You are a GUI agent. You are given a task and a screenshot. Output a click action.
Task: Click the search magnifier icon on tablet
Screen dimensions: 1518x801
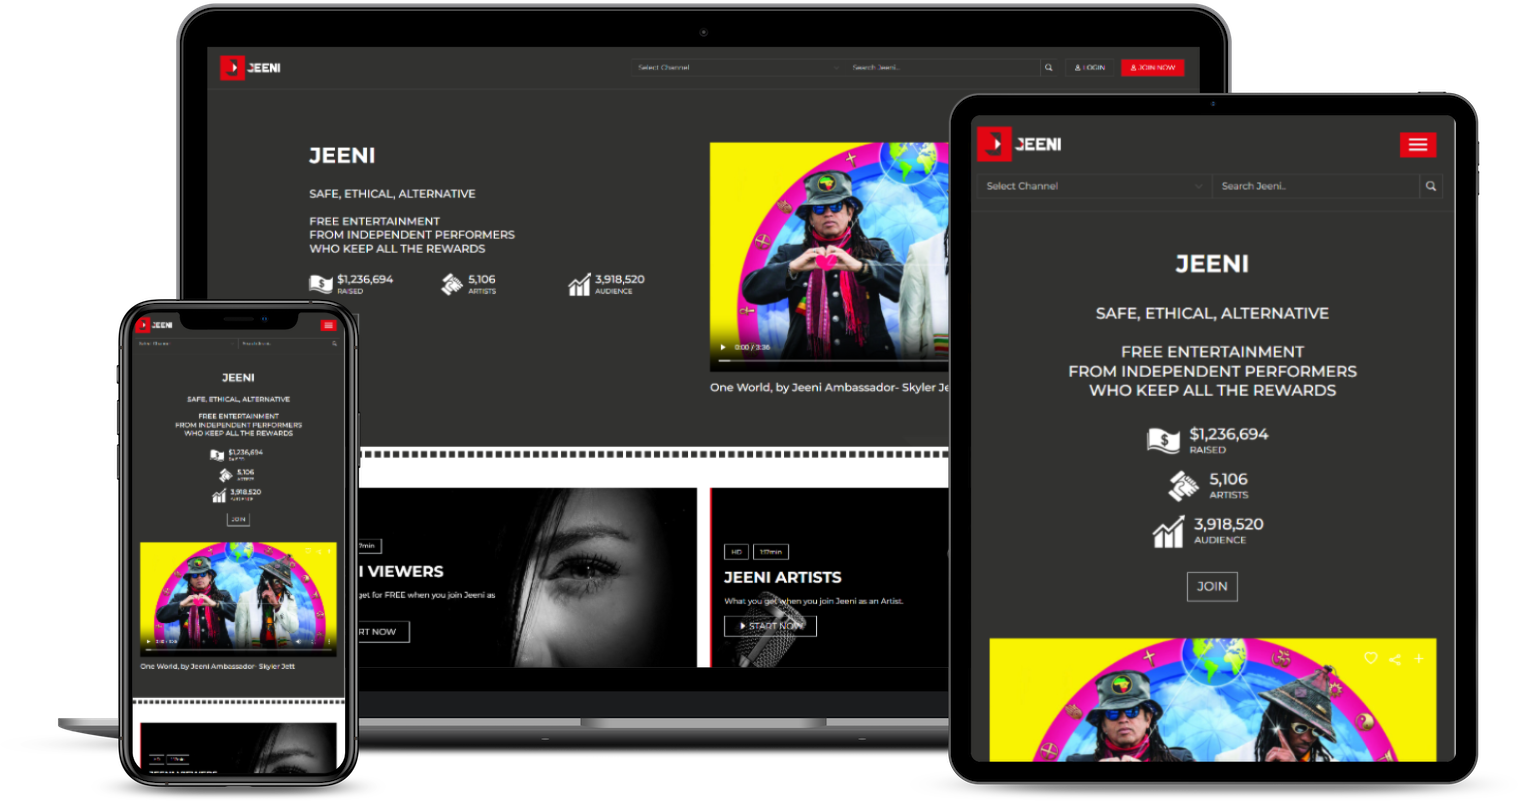point(1431,186)
